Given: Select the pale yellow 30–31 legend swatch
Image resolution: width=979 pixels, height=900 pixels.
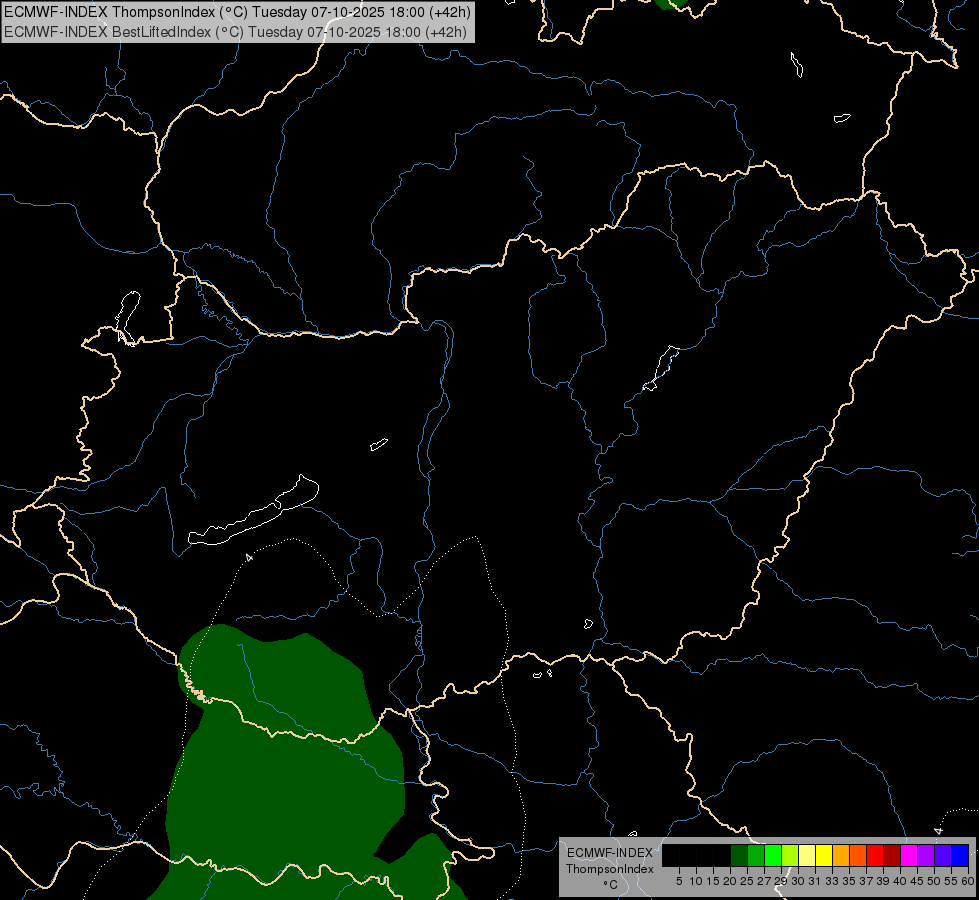Looking at the screenshot, I should pos(807,855).
